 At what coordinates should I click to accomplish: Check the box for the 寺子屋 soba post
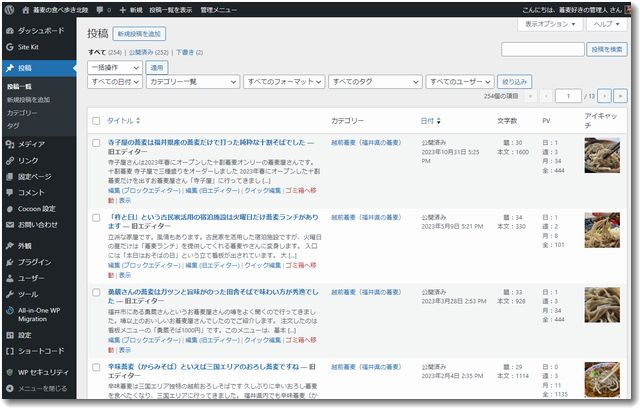[x=96, y=144]
